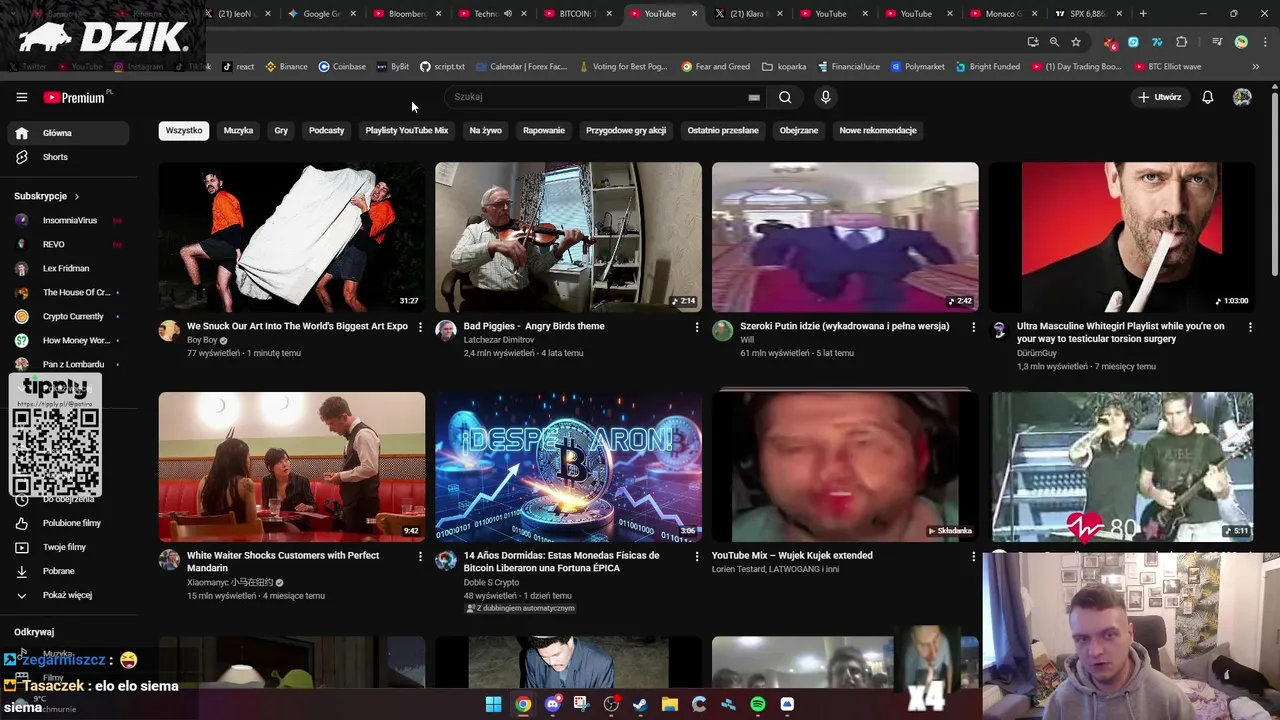Open the Chrome extensions puzzle icon

[x=1182, y=42]
